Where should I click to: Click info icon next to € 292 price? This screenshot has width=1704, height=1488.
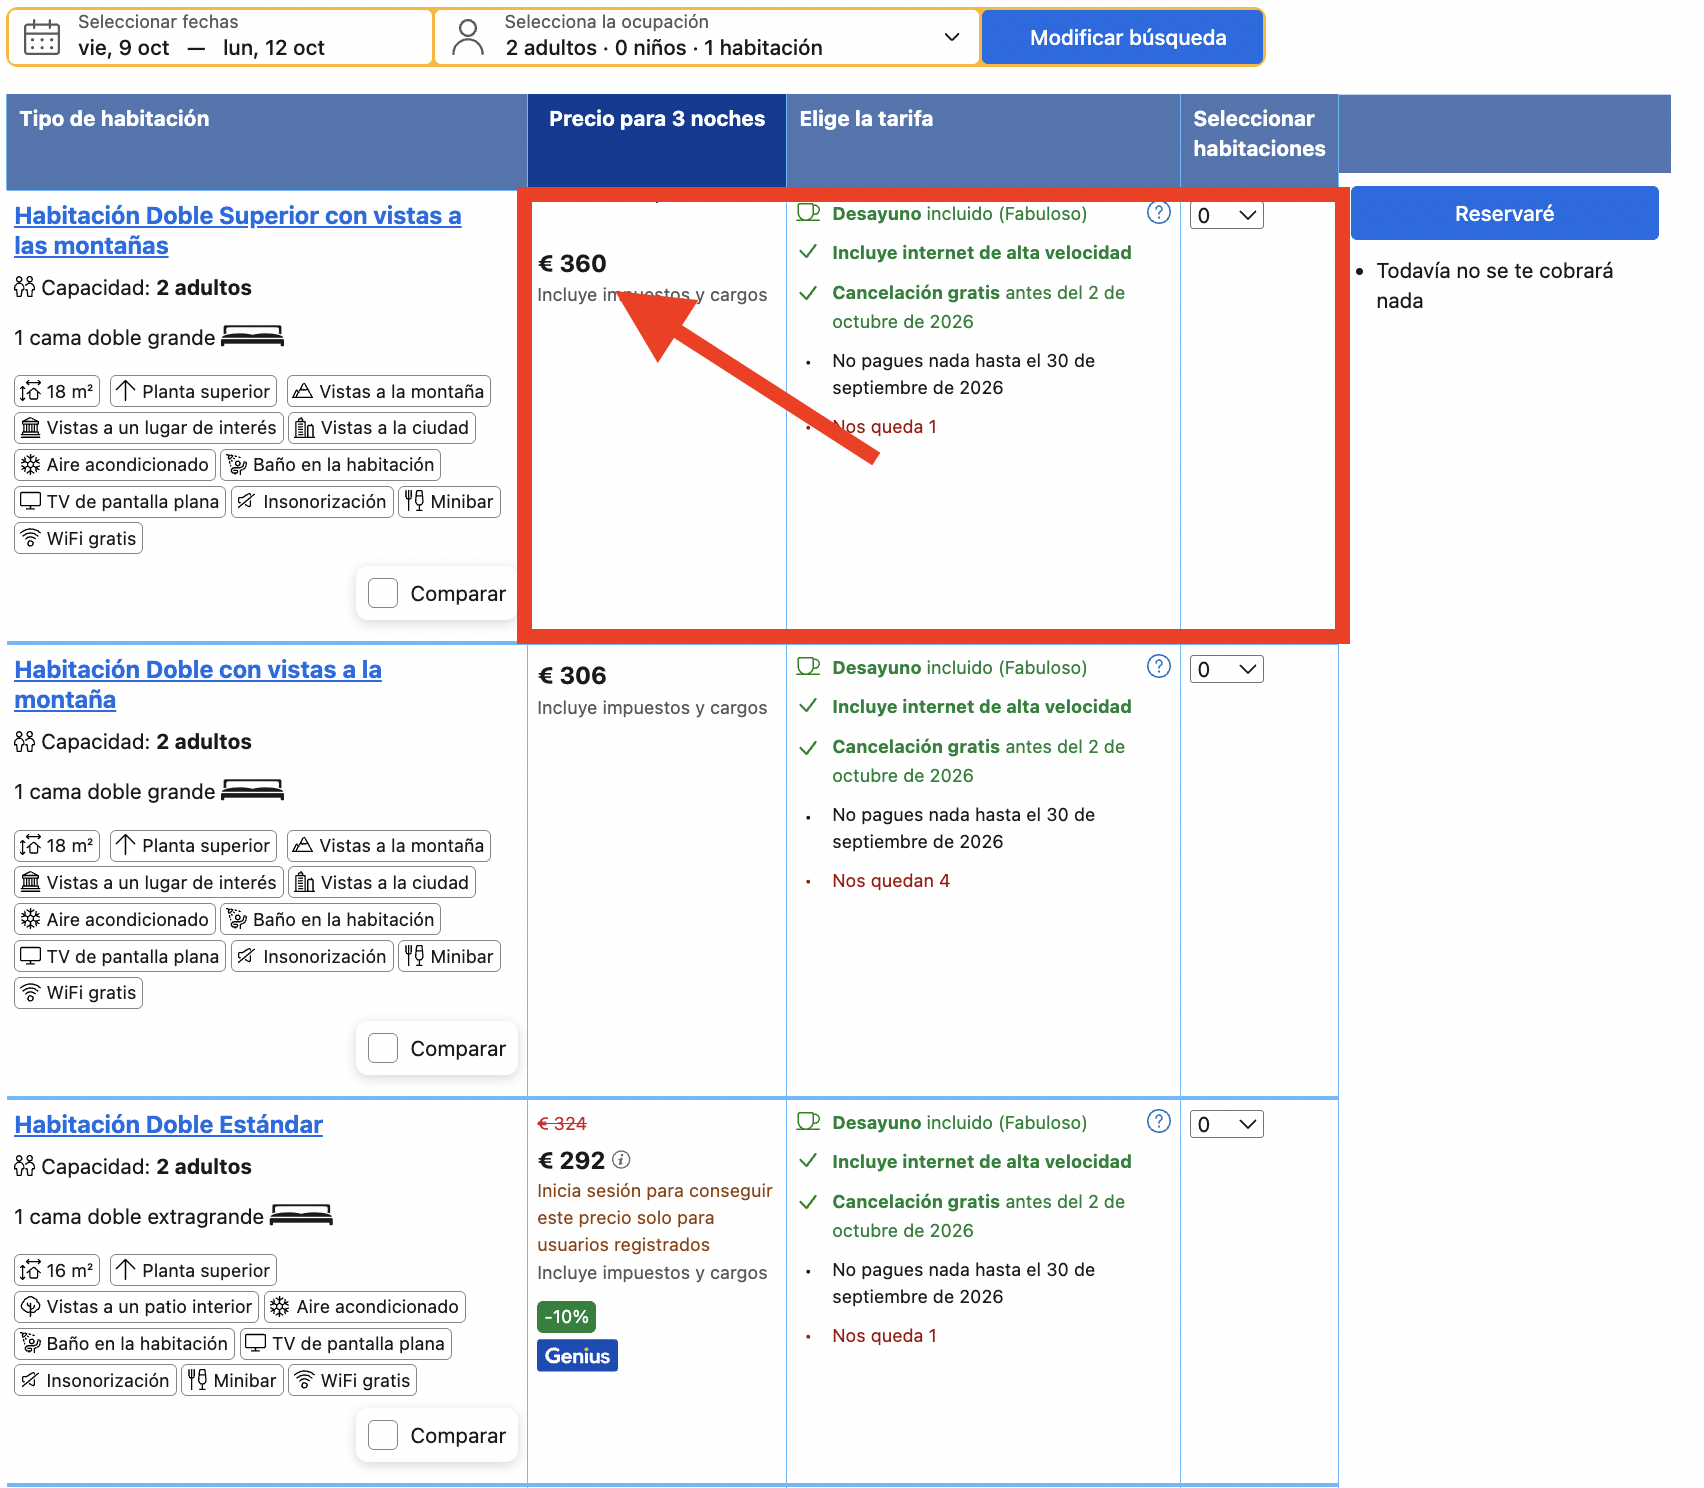coord(621,1160)
